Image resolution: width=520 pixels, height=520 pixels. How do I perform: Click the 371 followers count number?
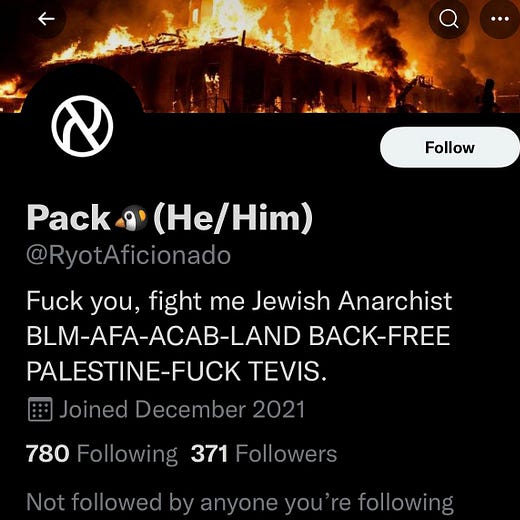click(x=209, y=454)
